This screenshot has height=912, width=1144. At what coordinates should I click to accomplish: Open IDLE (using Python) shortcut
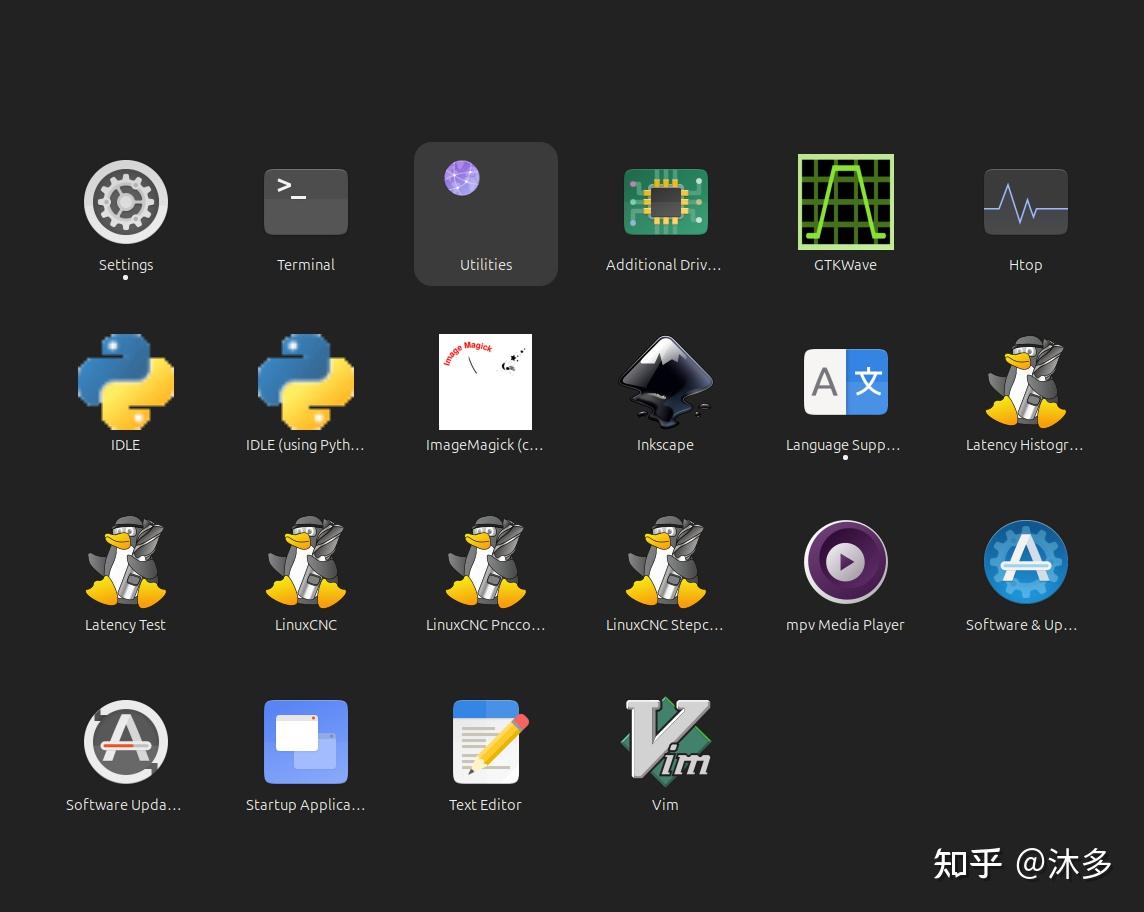tap(306, 381)
